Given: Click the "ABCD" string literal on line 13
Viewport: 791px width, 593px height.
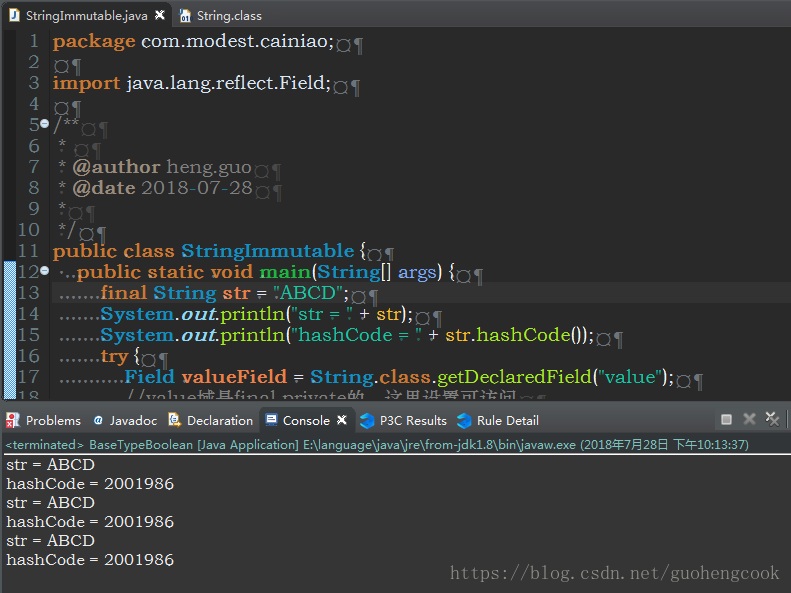Looking at the screenshot, I should (308, 293).
